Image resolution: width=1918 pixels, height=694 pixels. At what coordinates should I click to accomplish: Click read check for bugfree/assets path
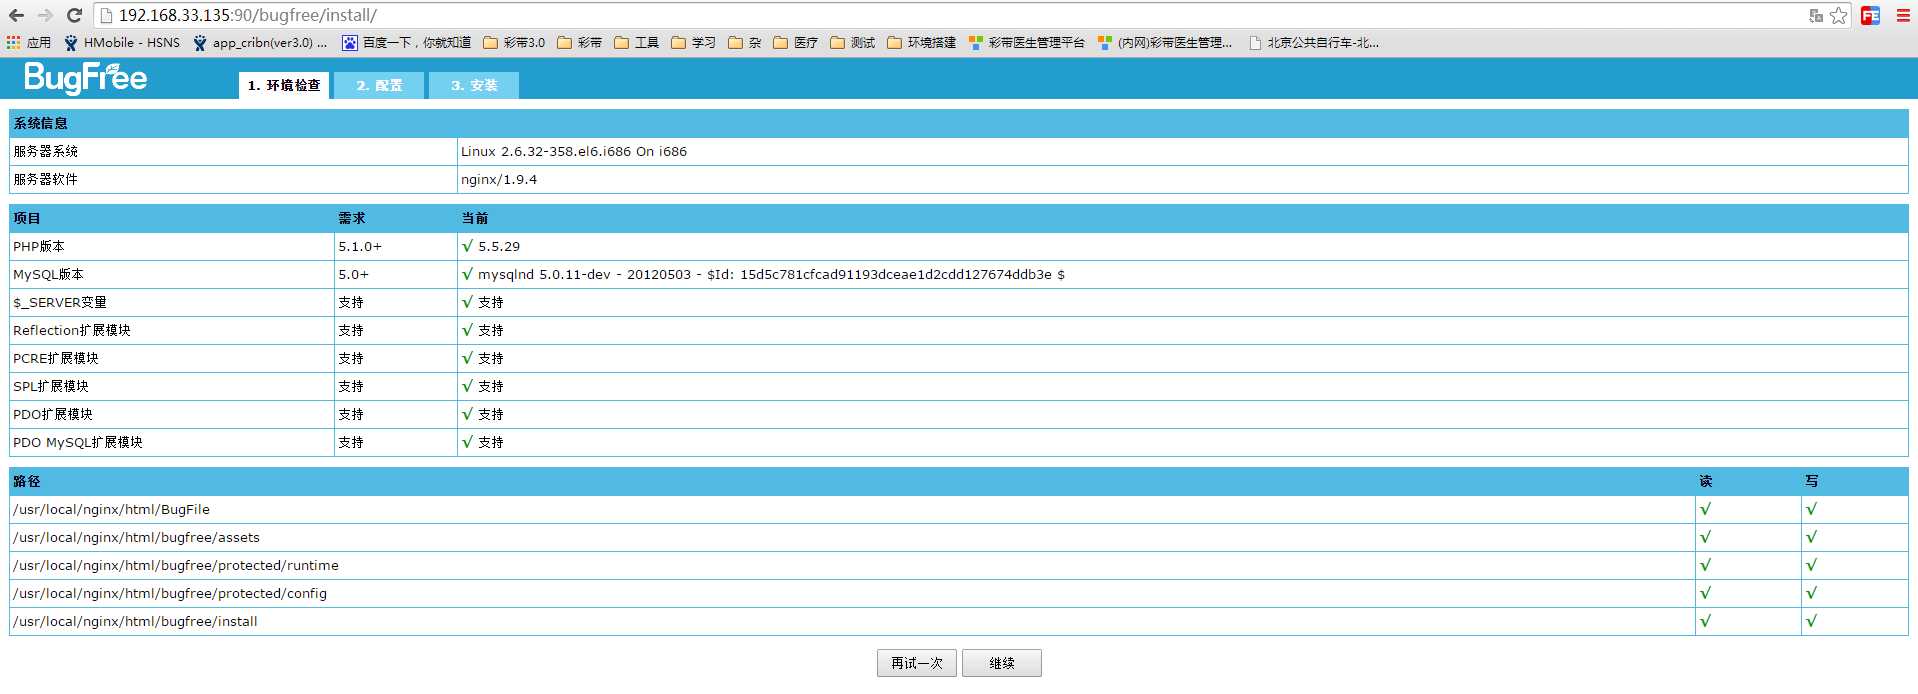(x=1705, y=537)
